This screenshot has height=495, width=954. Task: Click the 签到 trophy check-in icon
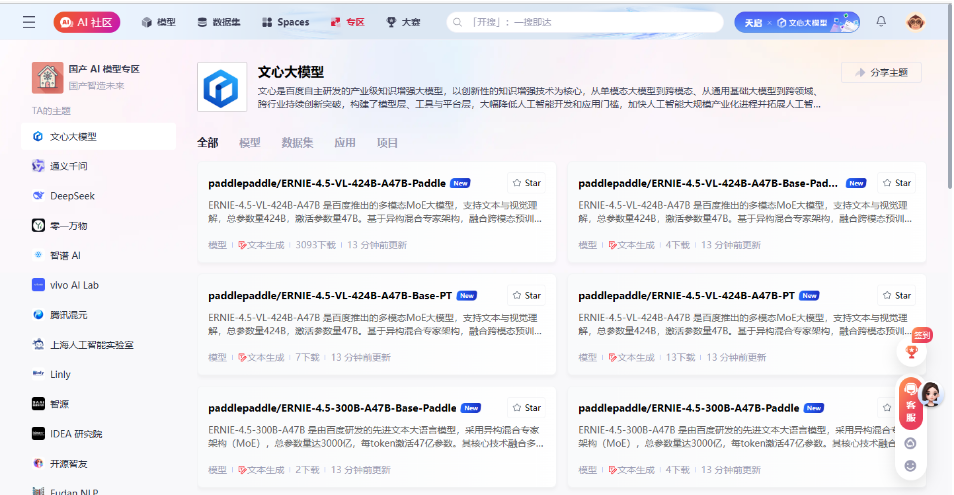(911, 351)
